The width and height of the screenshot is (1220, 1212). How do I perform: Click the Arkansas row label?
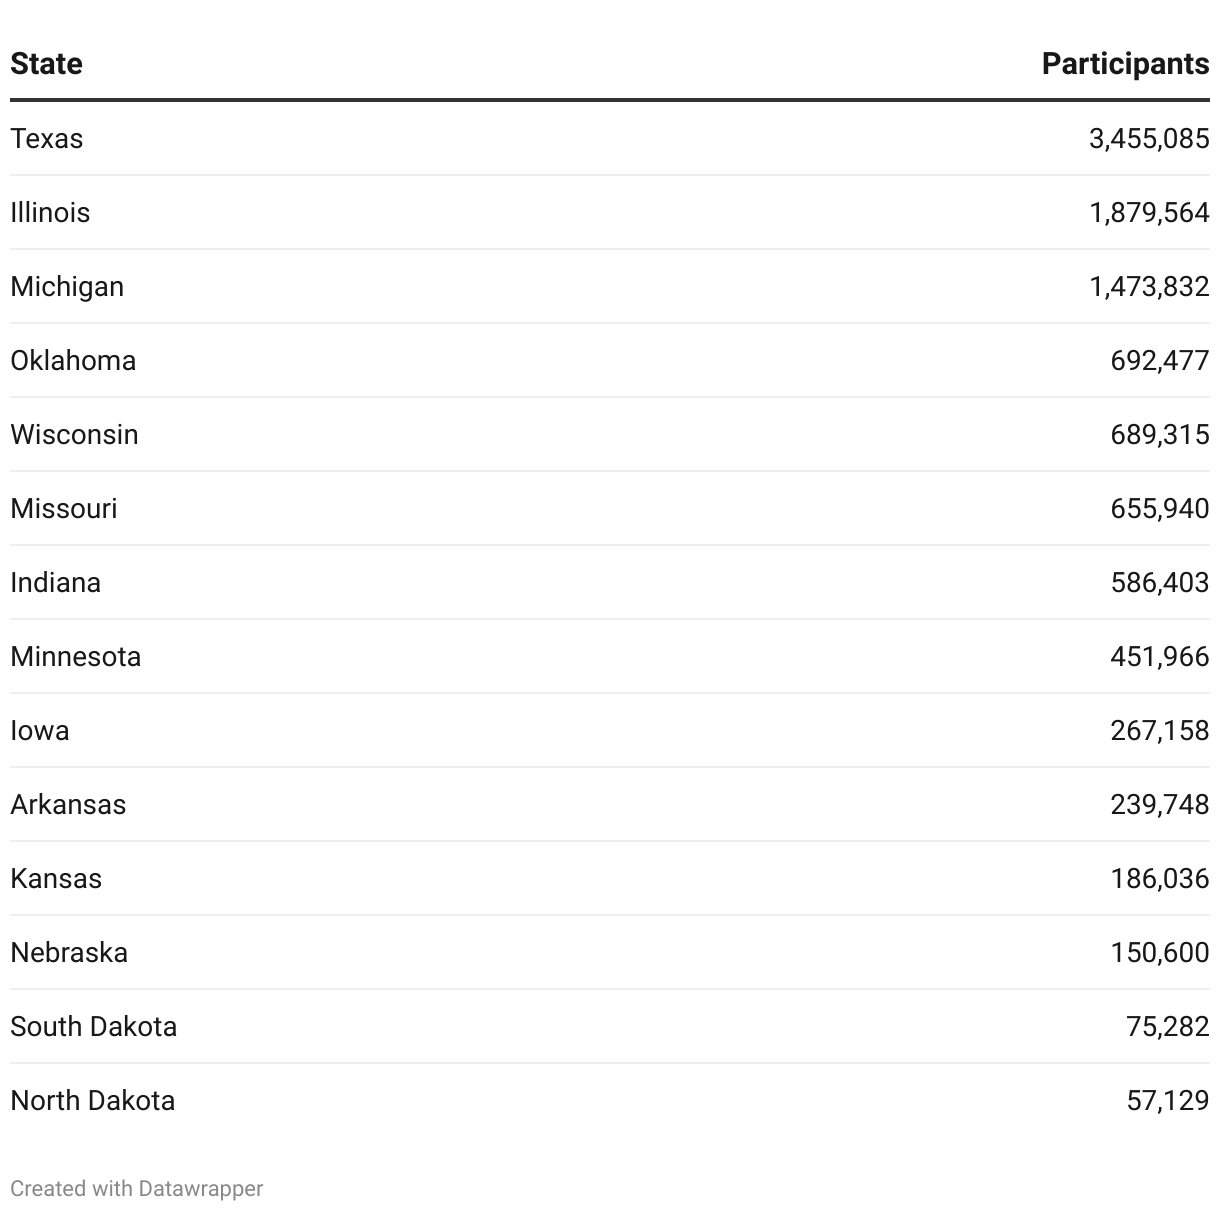[68, 804]
